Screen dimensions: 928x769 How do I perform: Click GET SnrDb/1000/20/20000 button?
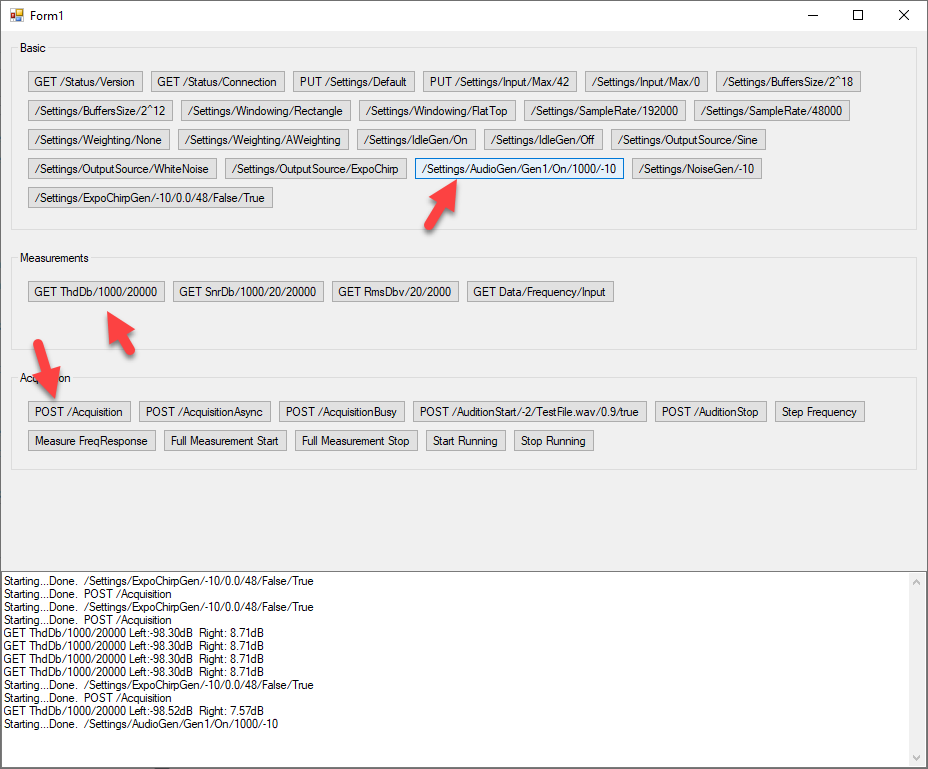(x=248, y=291)
